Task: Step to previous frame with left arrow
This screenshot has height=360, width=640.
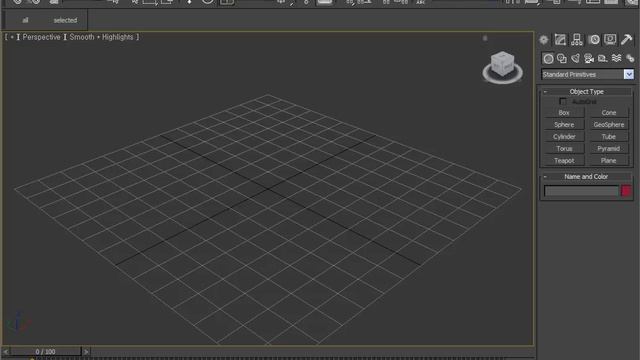Action: click(6, 351)
